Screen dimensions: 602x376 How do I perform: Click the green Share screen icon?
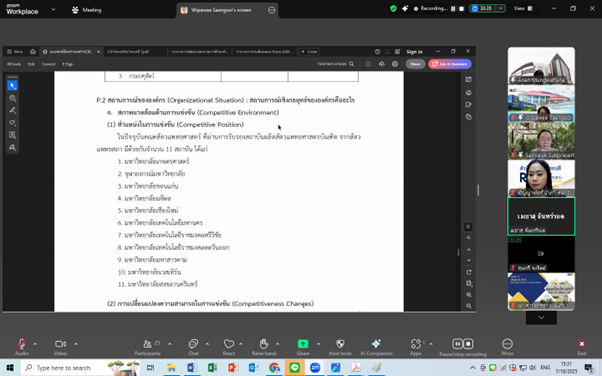[303, 344]
